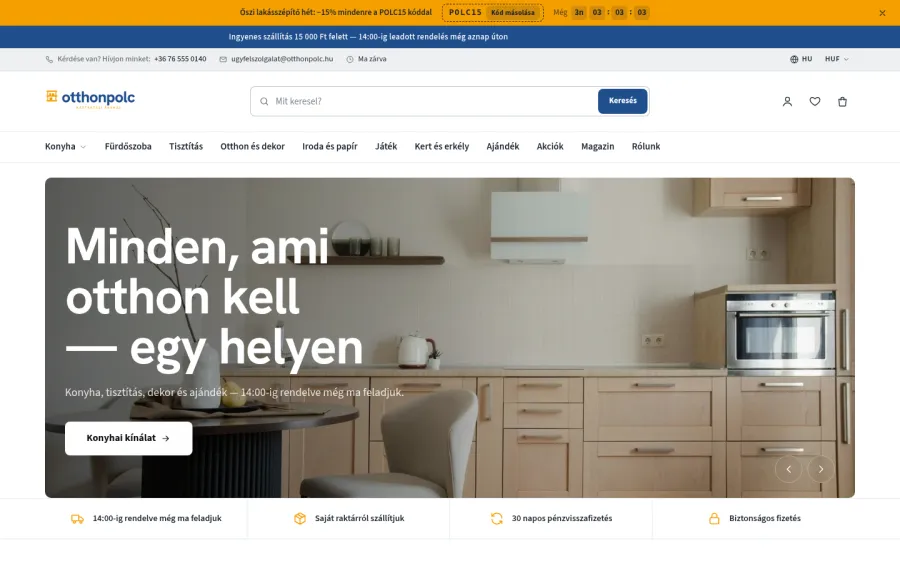Click the blue free shipping notice text
Viewport: 900px width, 563px height.
click(x=368, y=37)
